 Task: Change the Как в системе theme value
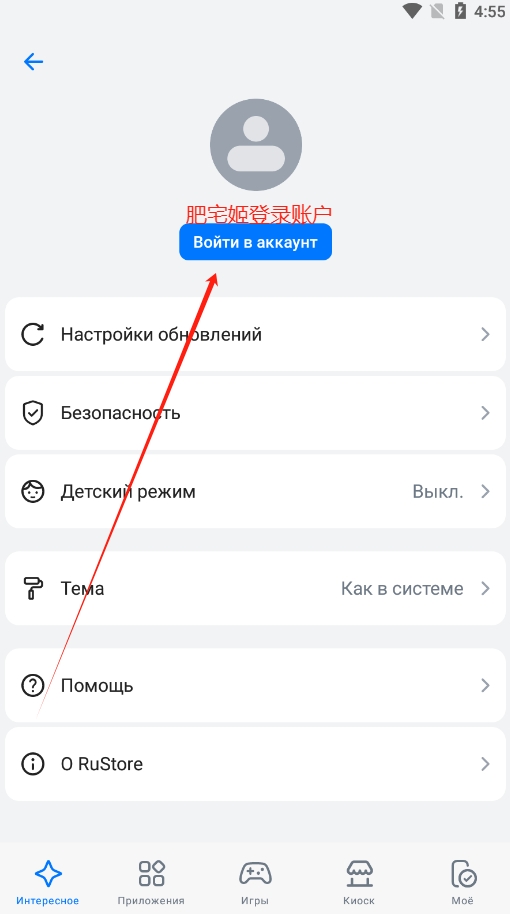[x=402, y=588]
